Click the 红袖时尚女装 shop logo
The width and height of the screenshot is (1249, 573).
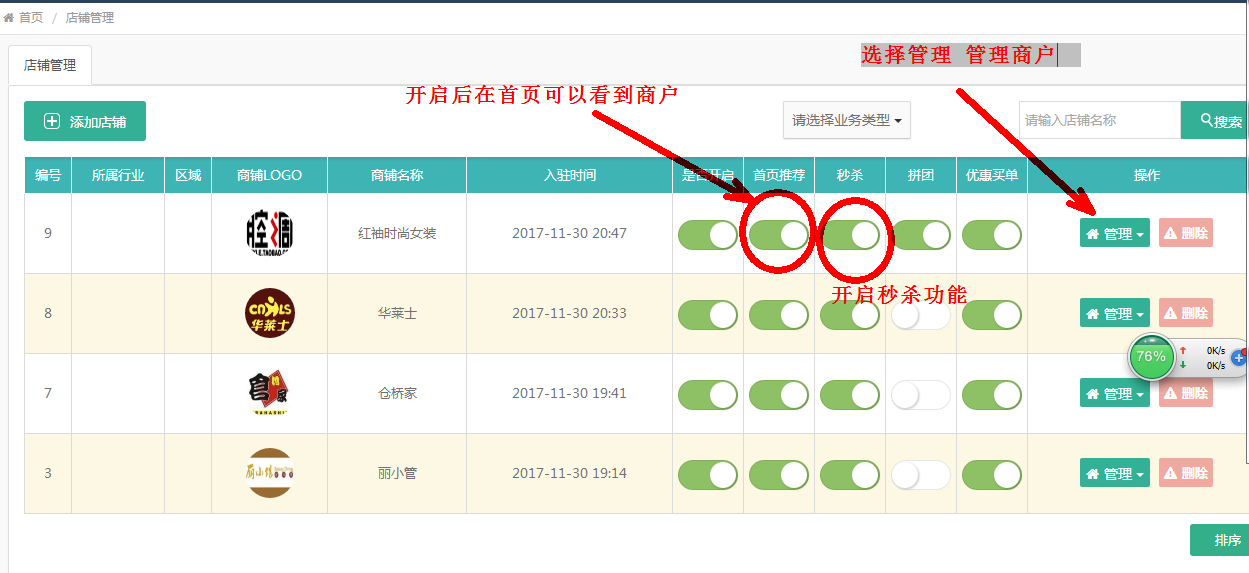tap(270, 233)
